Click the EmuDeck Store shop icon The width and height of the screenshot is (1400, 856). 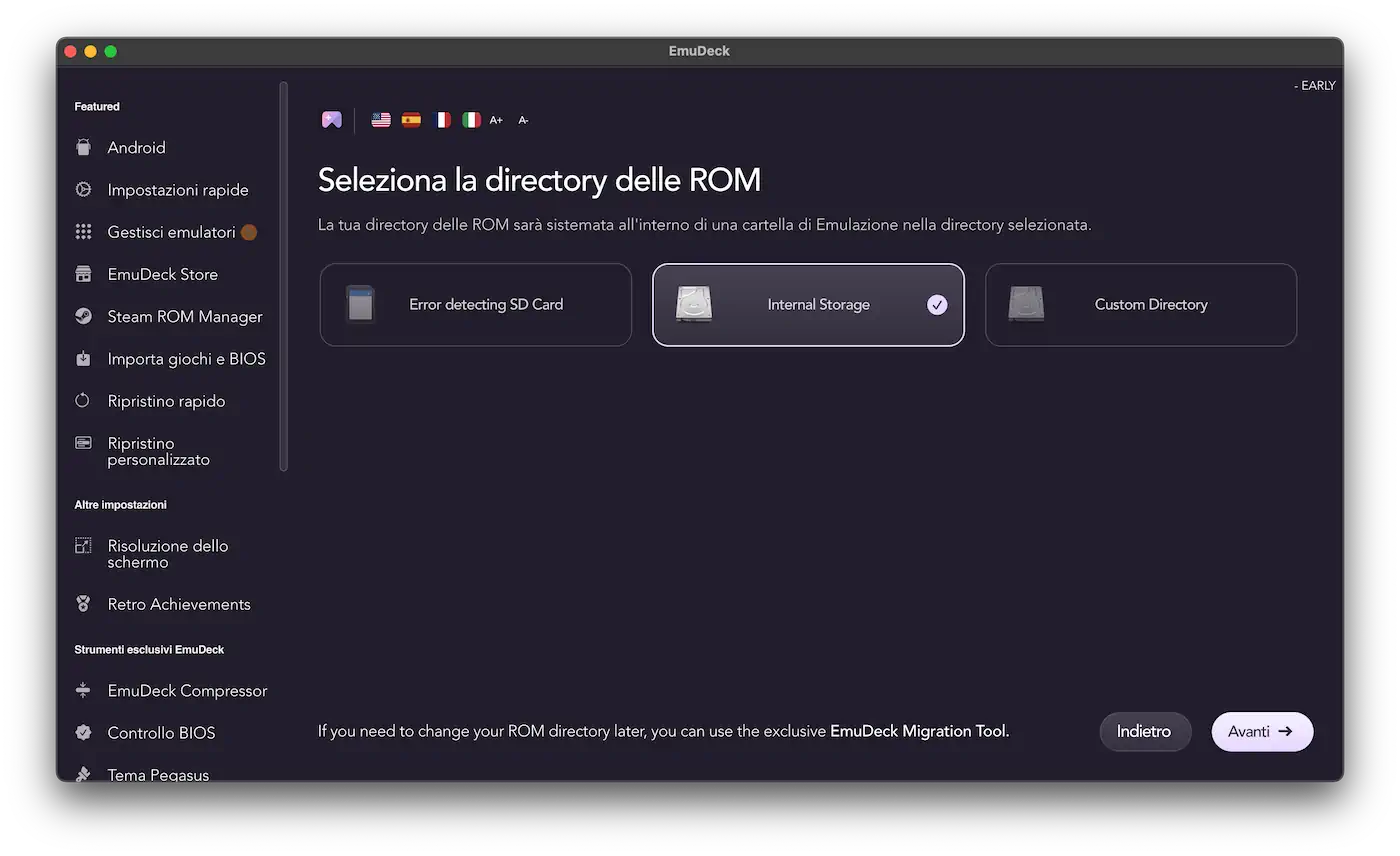pos(83,274)
